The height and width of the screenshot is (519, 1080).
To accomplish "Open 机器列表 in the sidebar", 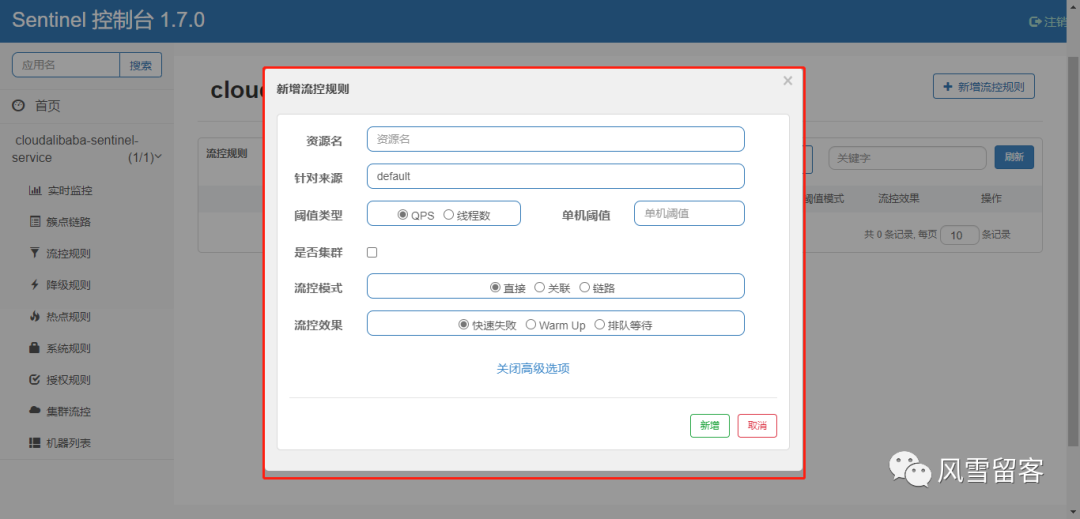I will (x=68, y=444).
